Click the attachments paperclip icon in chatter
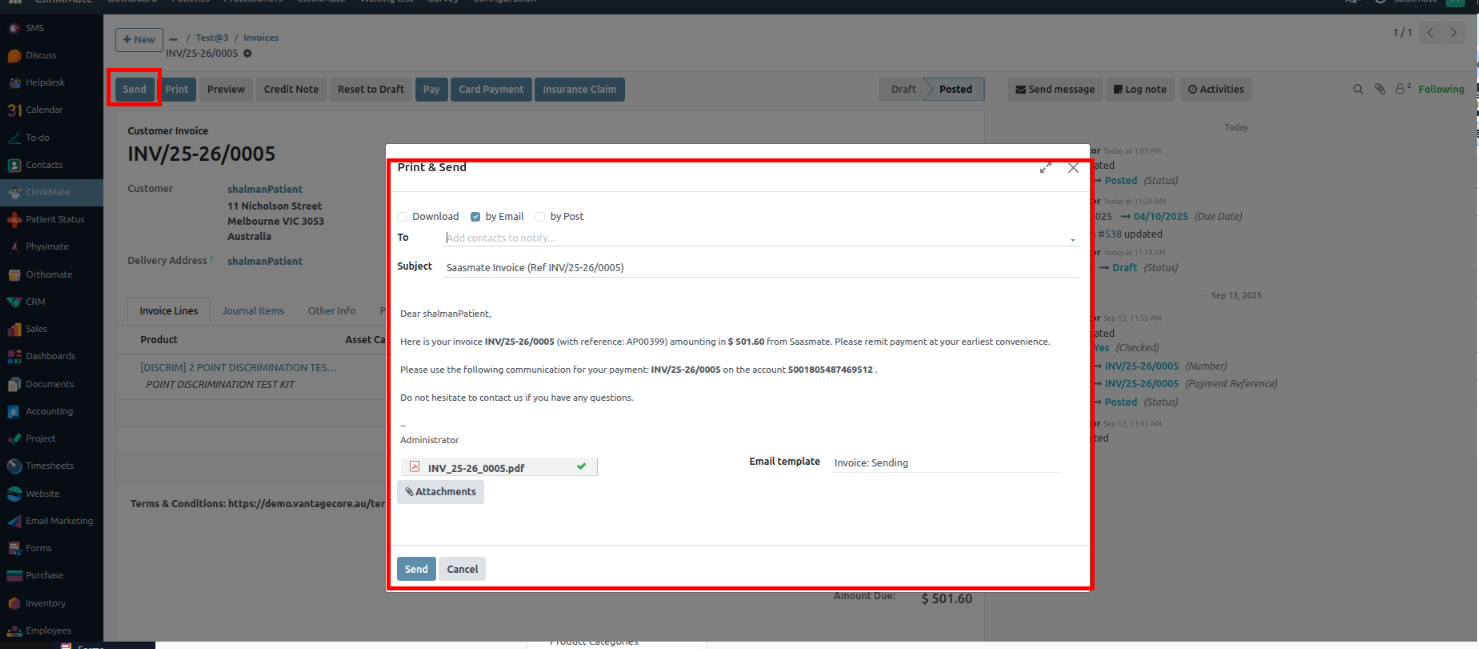This screenshot has height=649, width=1479. coord(1380,89)
